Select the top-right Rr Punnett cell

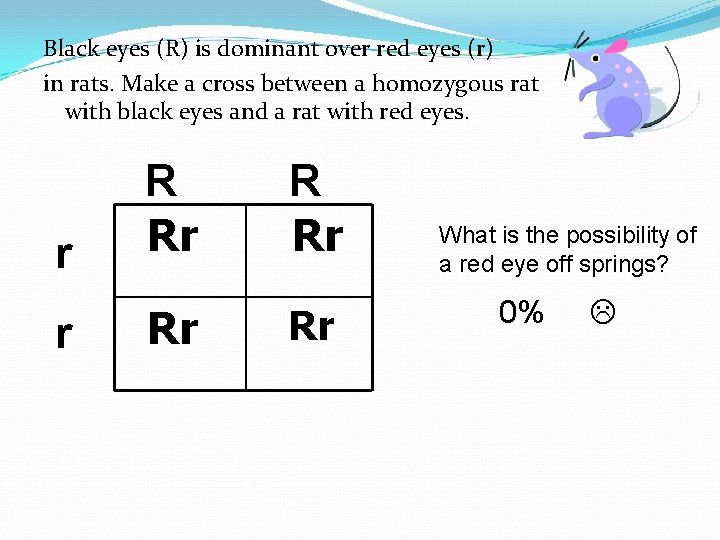[x=317, y=237]
